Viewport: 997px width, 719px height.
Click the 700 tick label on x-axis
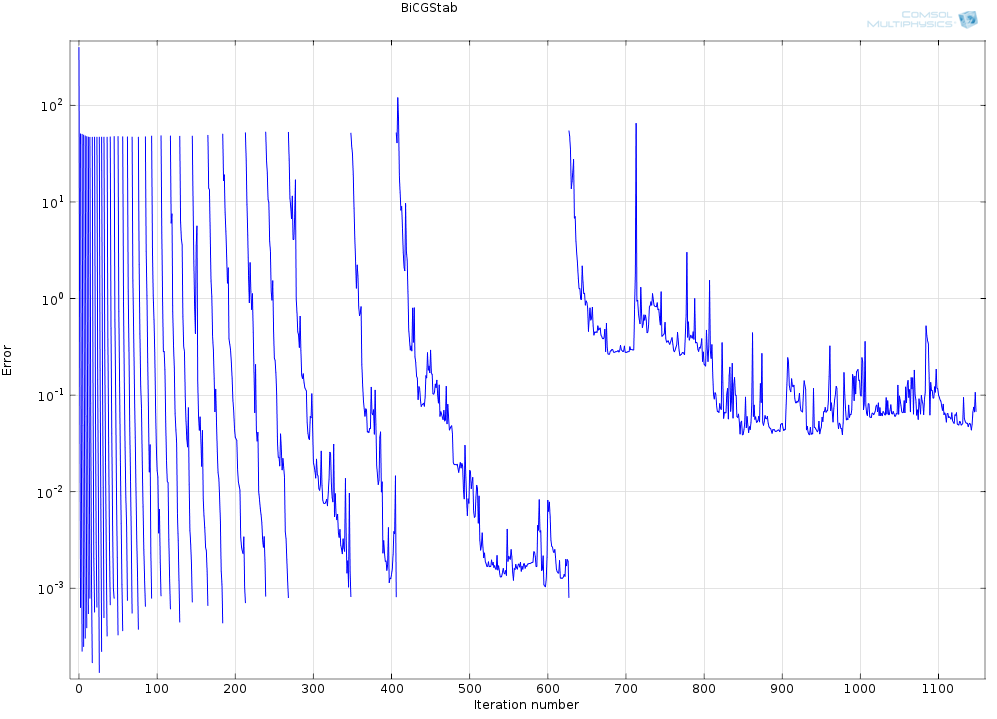click(626, 689)
